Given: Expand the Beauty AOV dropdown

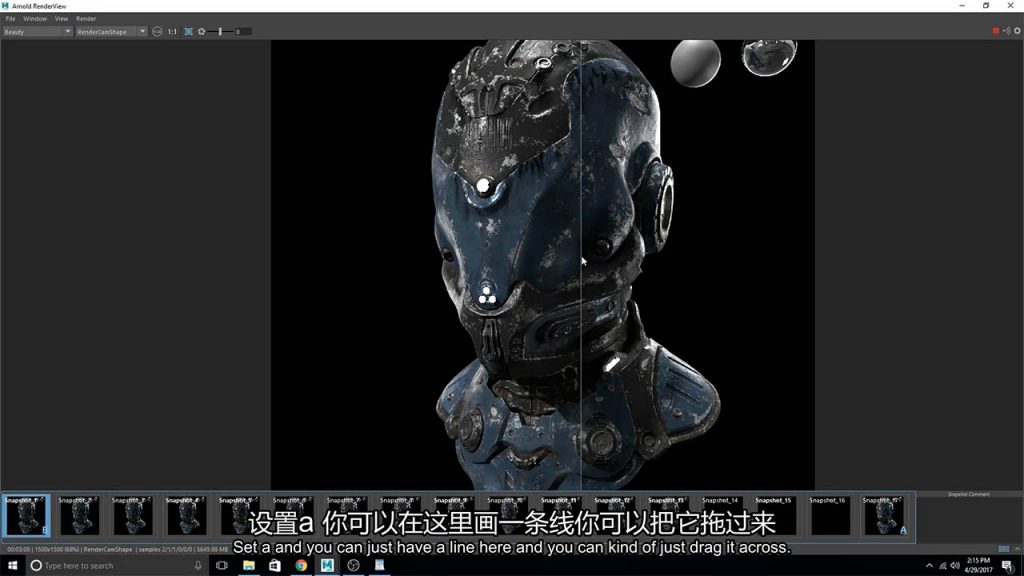Looking at the screenshot, I should [x=37, y=31].
